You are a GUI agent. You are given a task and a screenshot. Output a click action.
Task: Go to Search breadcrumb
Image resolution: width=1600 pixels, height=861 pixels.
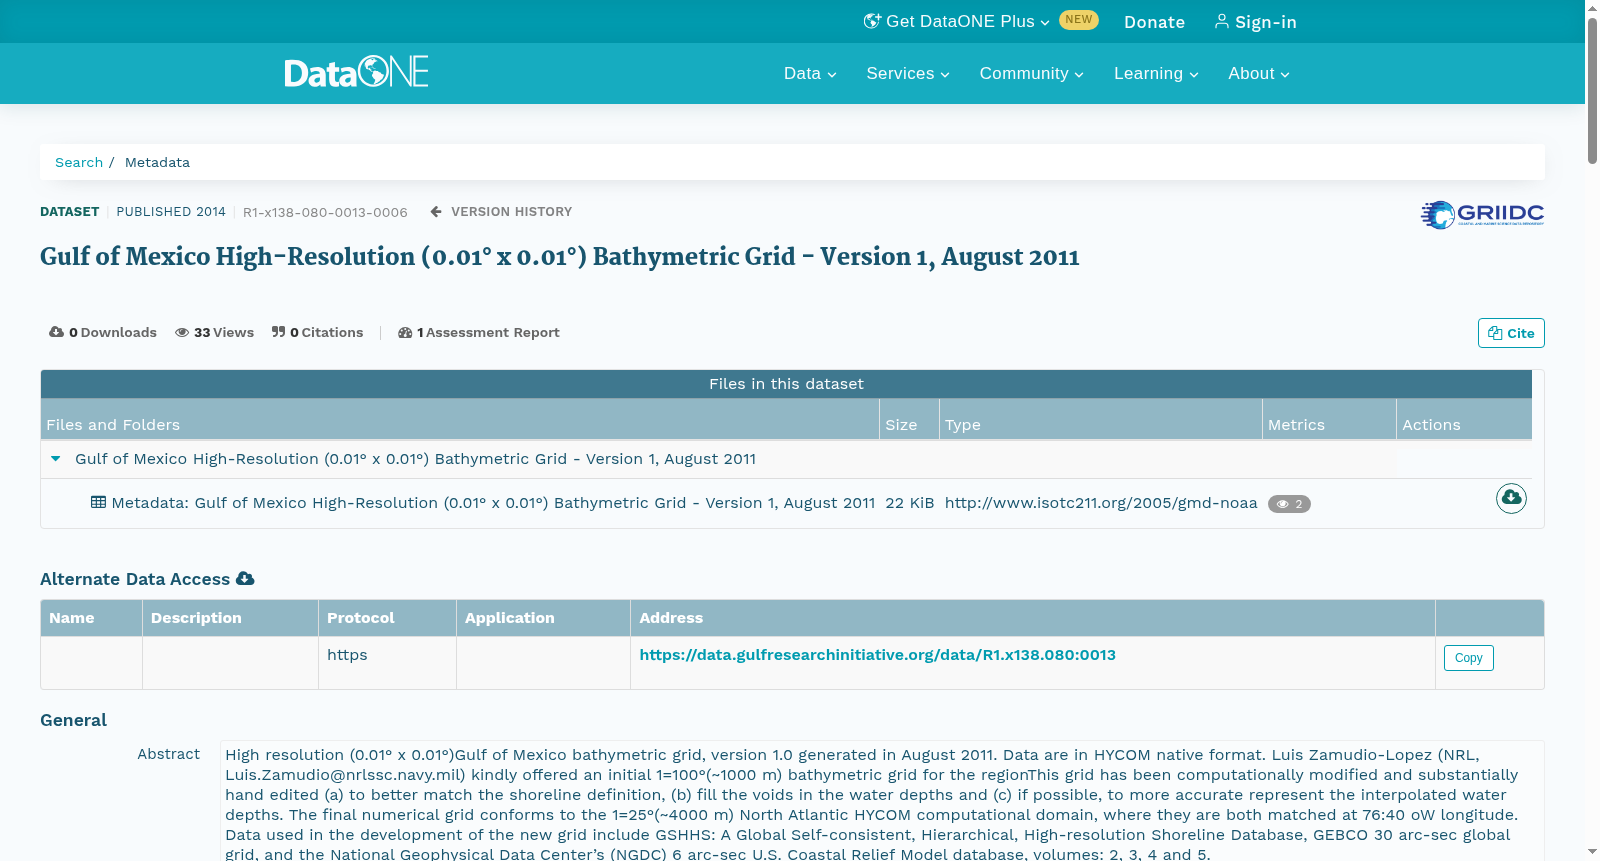click(x=79, y=162)
